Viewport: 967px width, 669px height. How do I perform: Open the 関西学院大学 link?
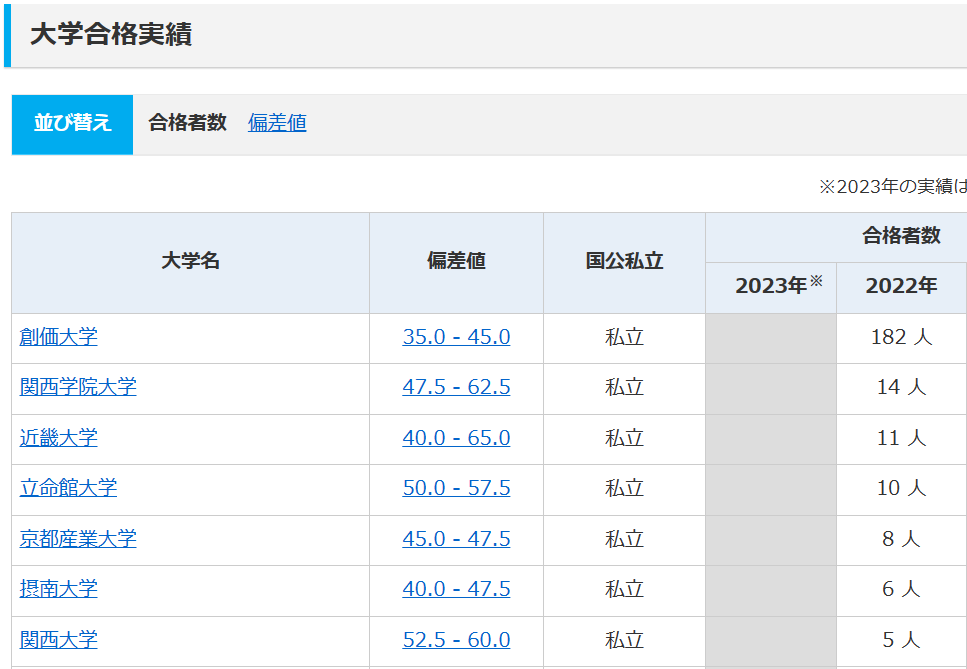point(78,387)
